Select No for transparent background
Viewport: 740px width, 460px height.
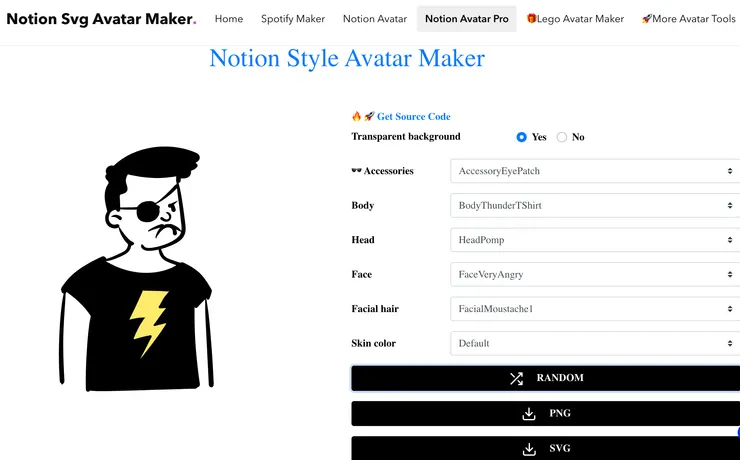(562, 137)
